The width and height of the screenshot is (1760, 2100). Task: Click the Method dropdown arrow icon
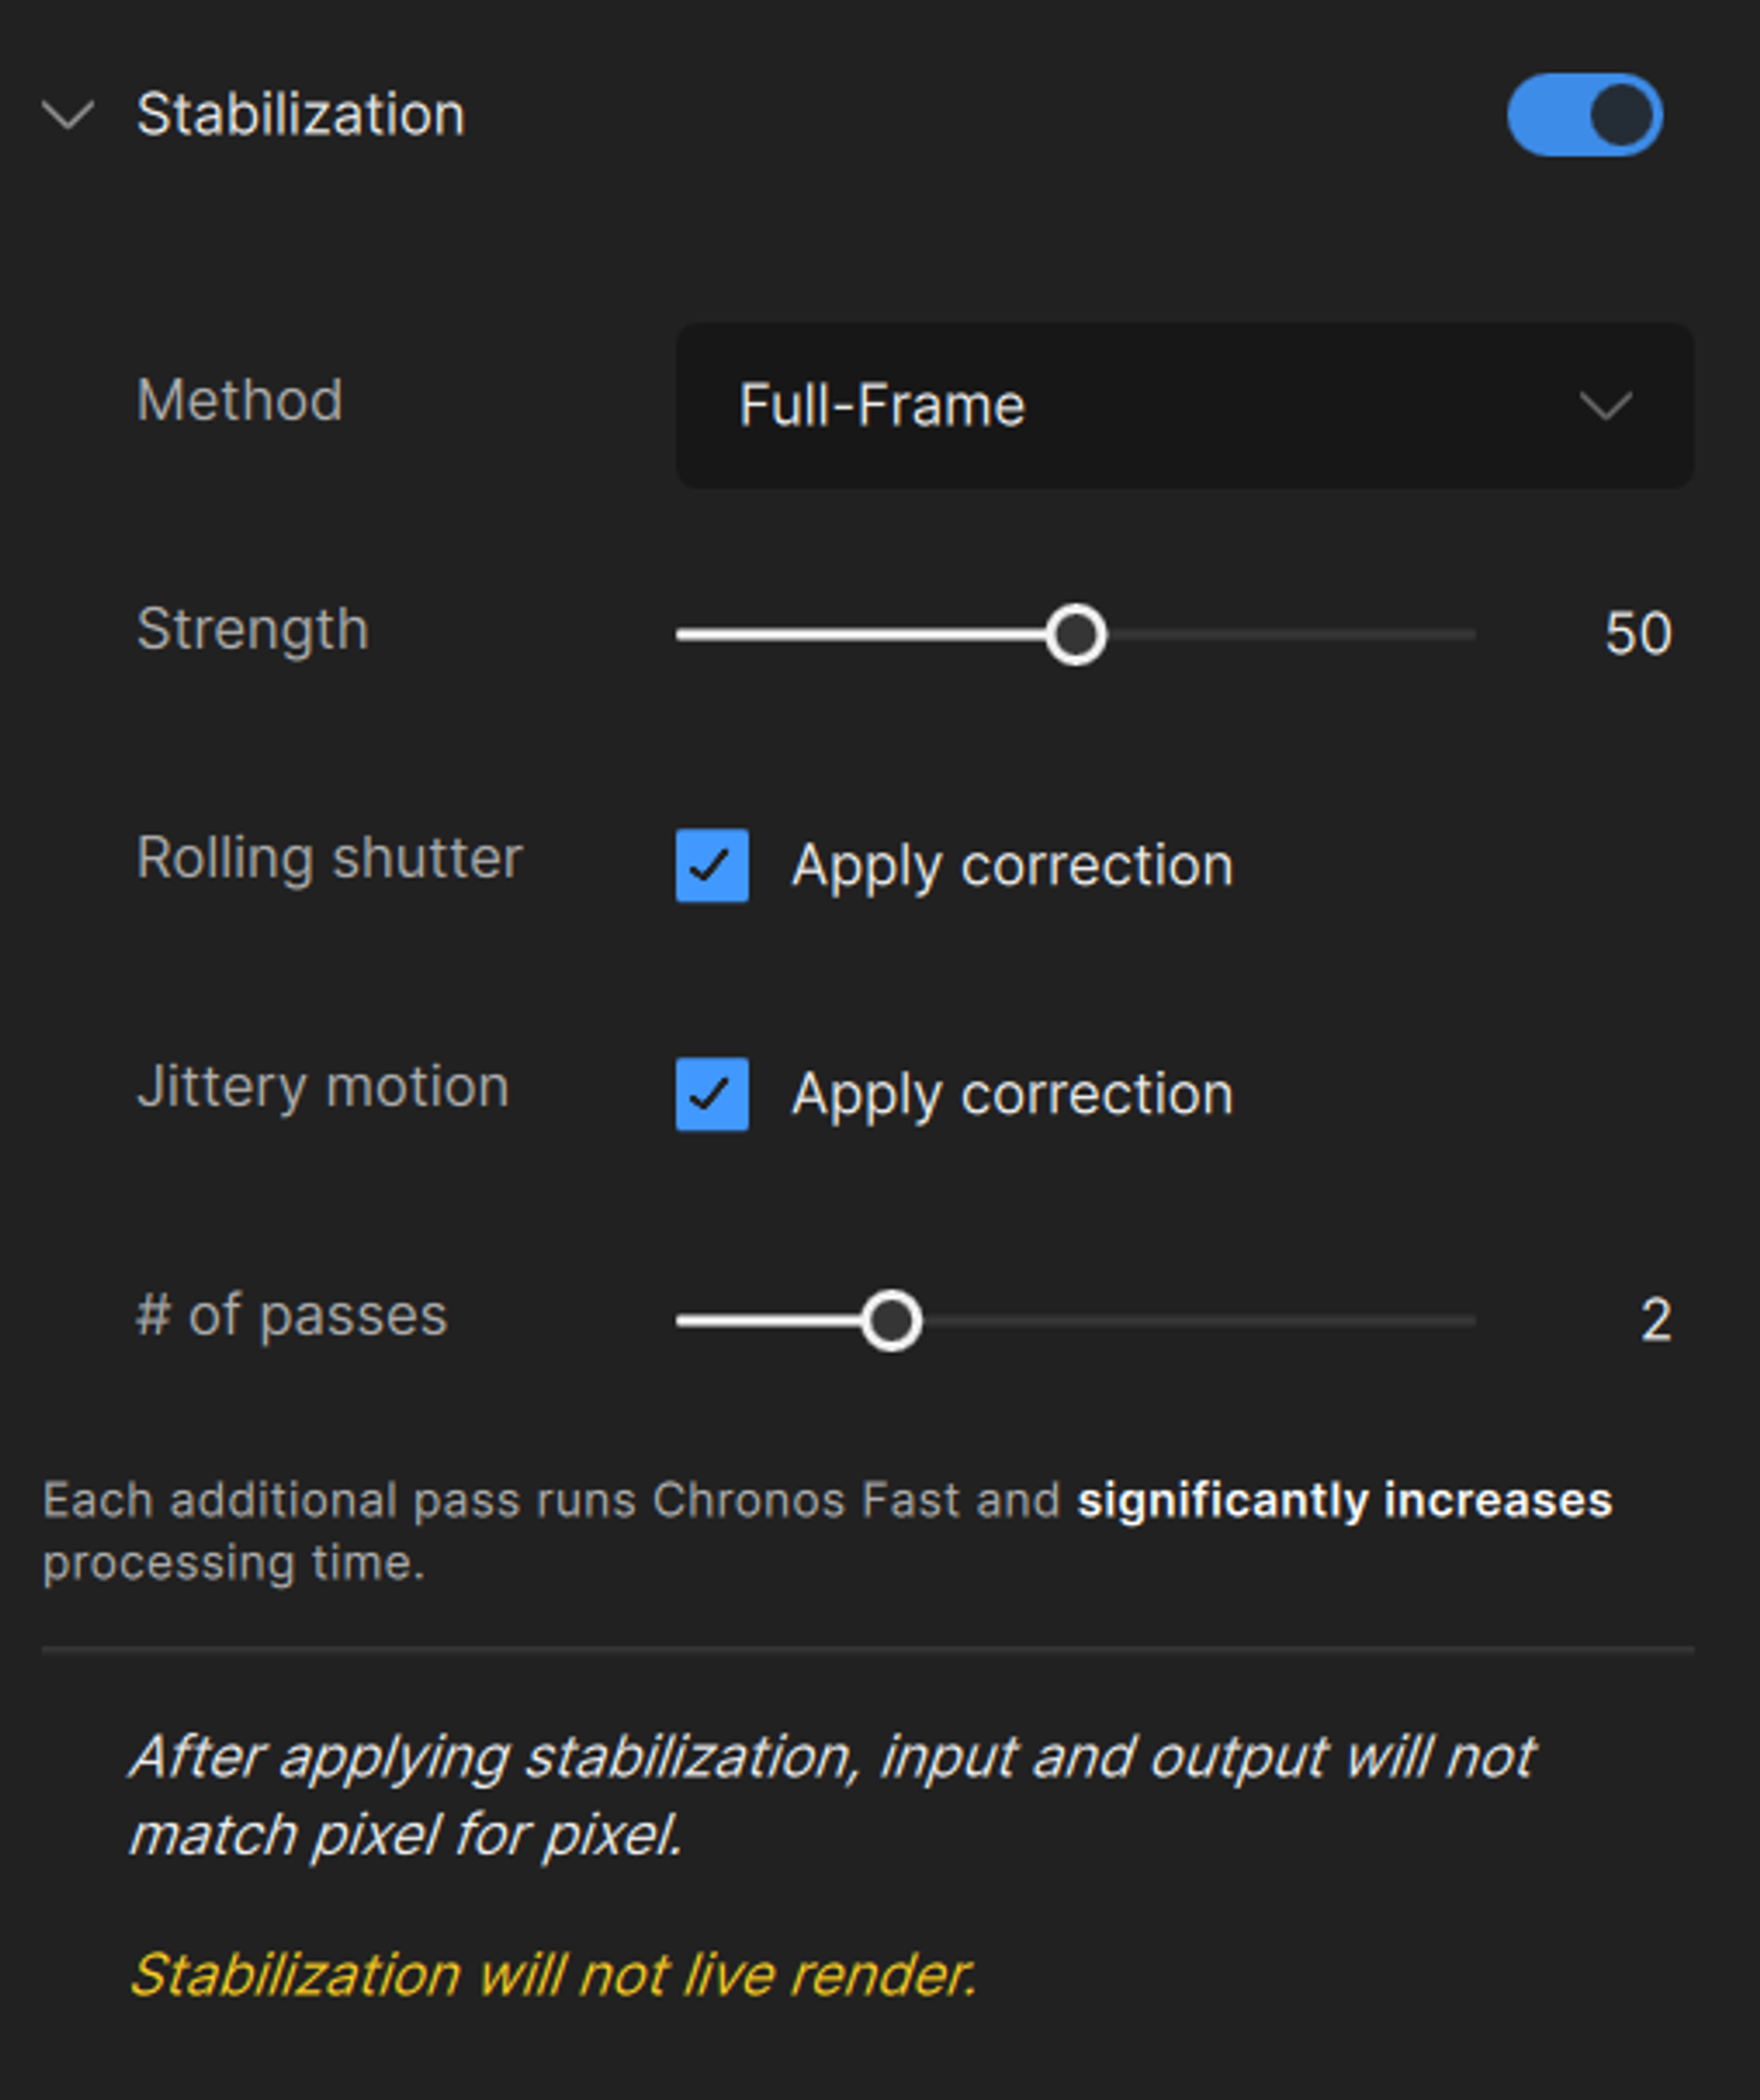(x=1605, y=406)
